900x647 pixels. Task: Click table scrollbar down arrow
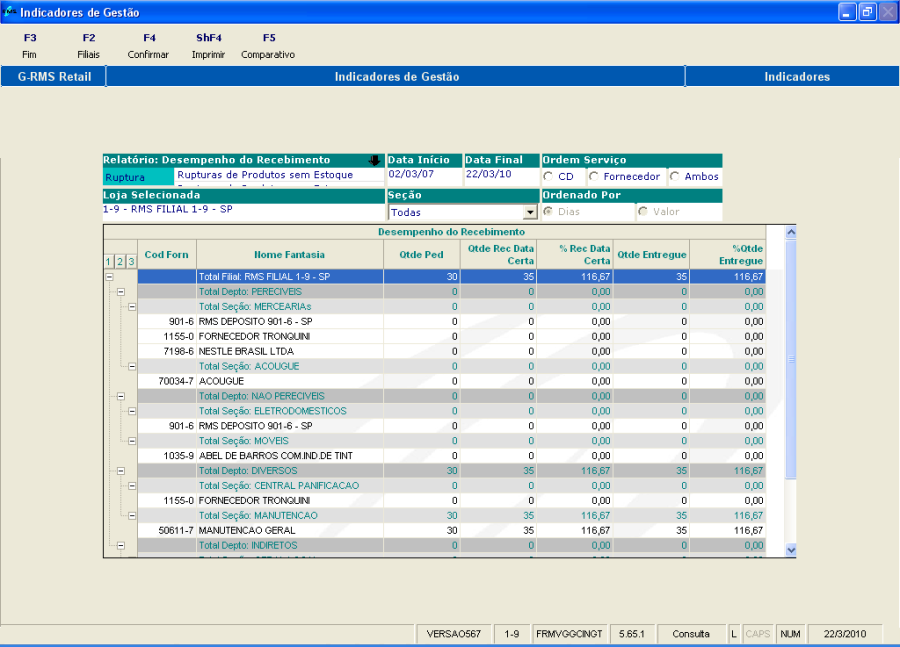[x=790, y=549]
